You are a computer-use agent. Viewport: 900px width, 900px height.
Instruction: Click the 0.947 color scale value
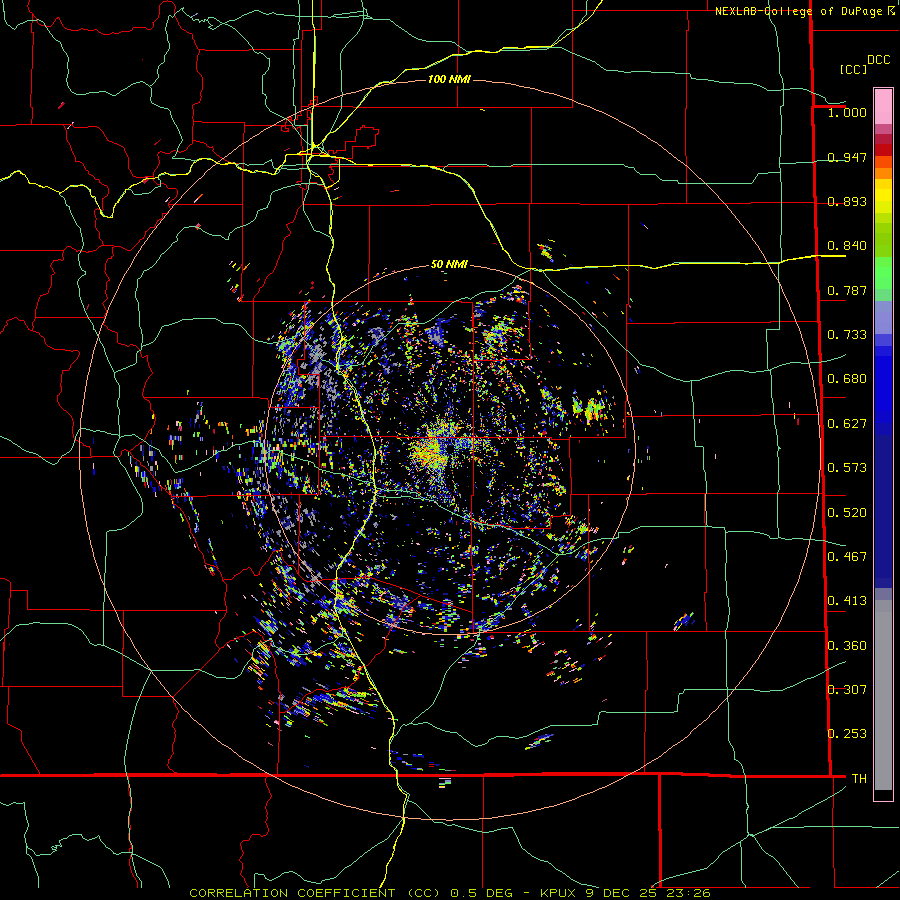tap(847, 157)
